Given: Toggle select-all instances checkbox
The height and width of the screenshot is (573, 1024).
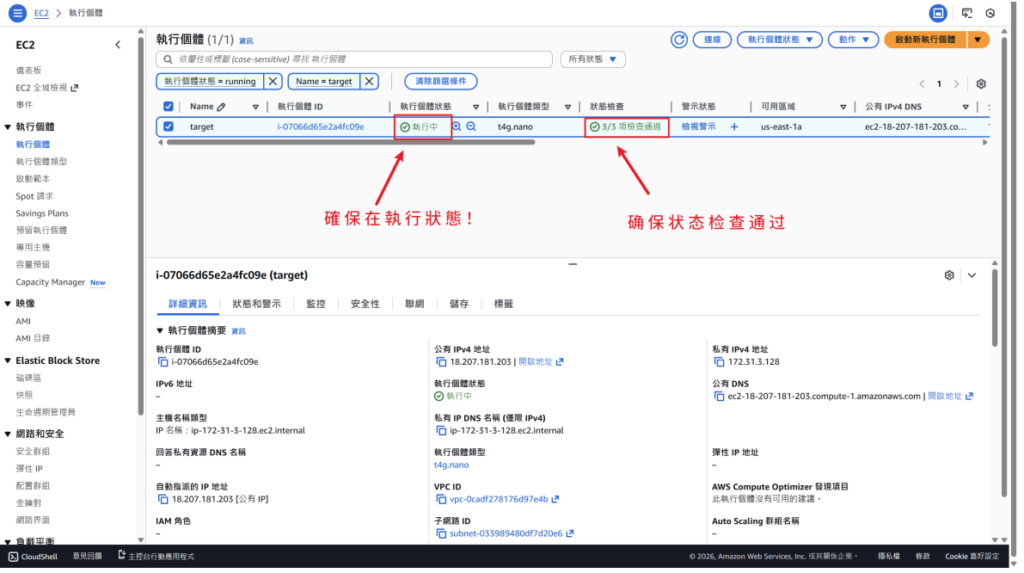Looking at the screenshot, I should coord(169,107).
